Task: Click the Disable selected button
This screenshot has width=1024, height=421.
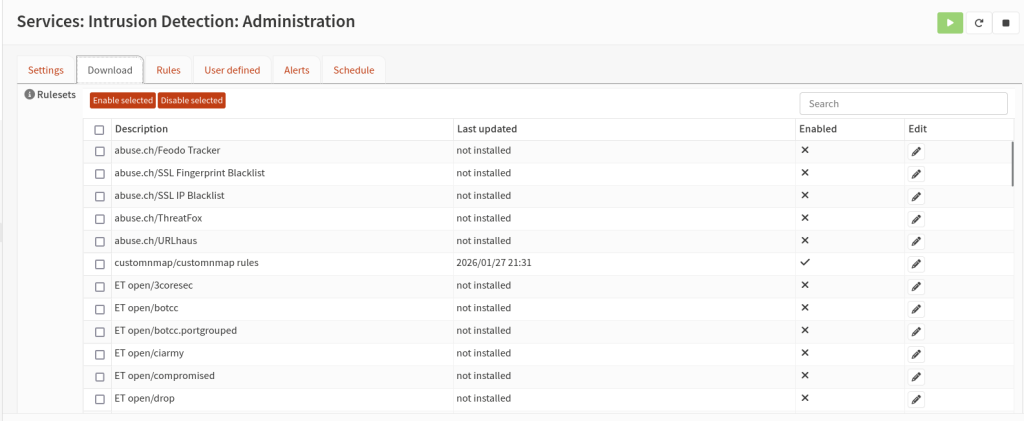Action: click(191, 100)
